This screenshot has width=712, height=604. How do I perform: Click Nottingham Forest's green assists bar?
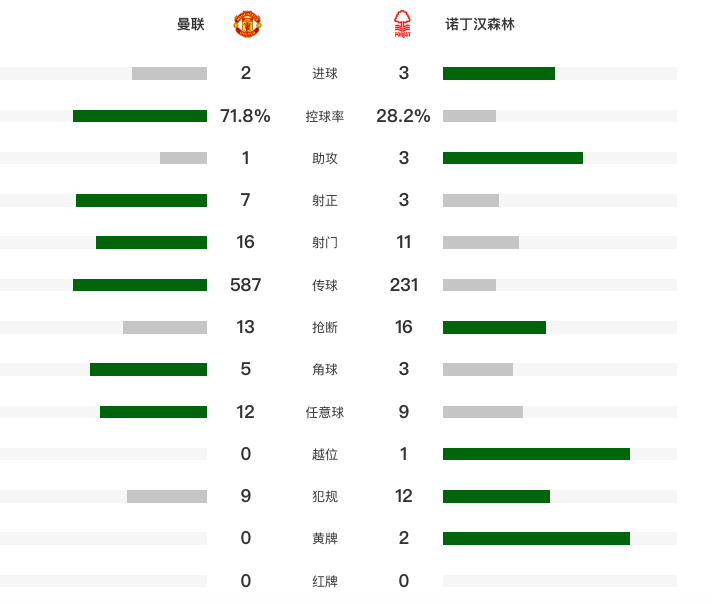513,158
